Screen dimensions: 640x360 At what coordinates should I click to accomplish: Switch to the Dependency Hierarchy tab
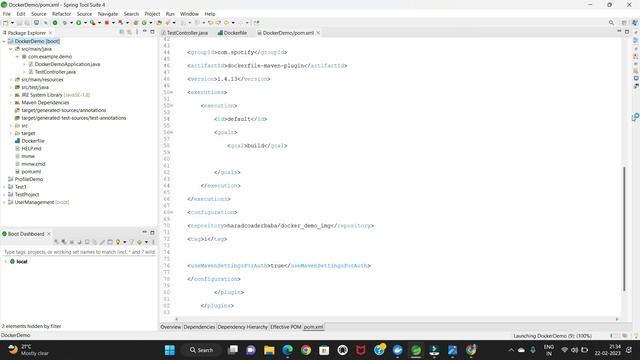[242, 327]
